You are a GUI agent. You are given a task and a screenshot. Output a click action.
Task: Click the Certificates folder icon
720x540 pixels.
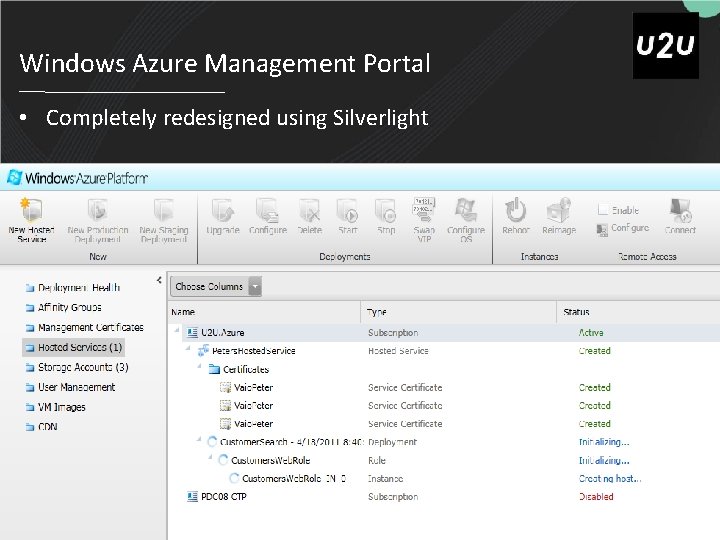pyautogui.click(x=214, y=369)
